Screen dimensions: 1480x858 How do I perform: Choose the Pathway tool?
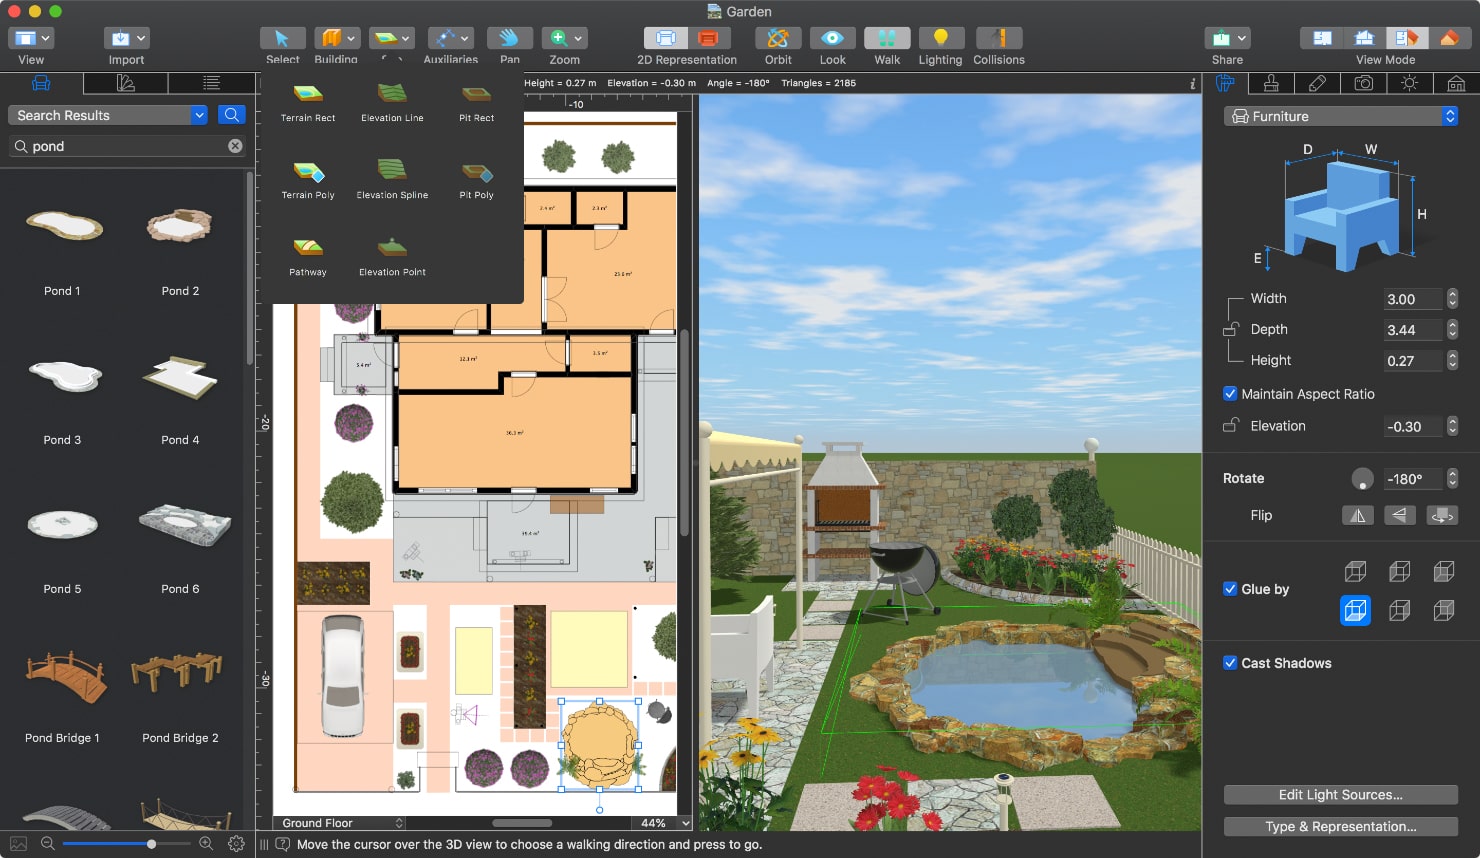(308, 257)
